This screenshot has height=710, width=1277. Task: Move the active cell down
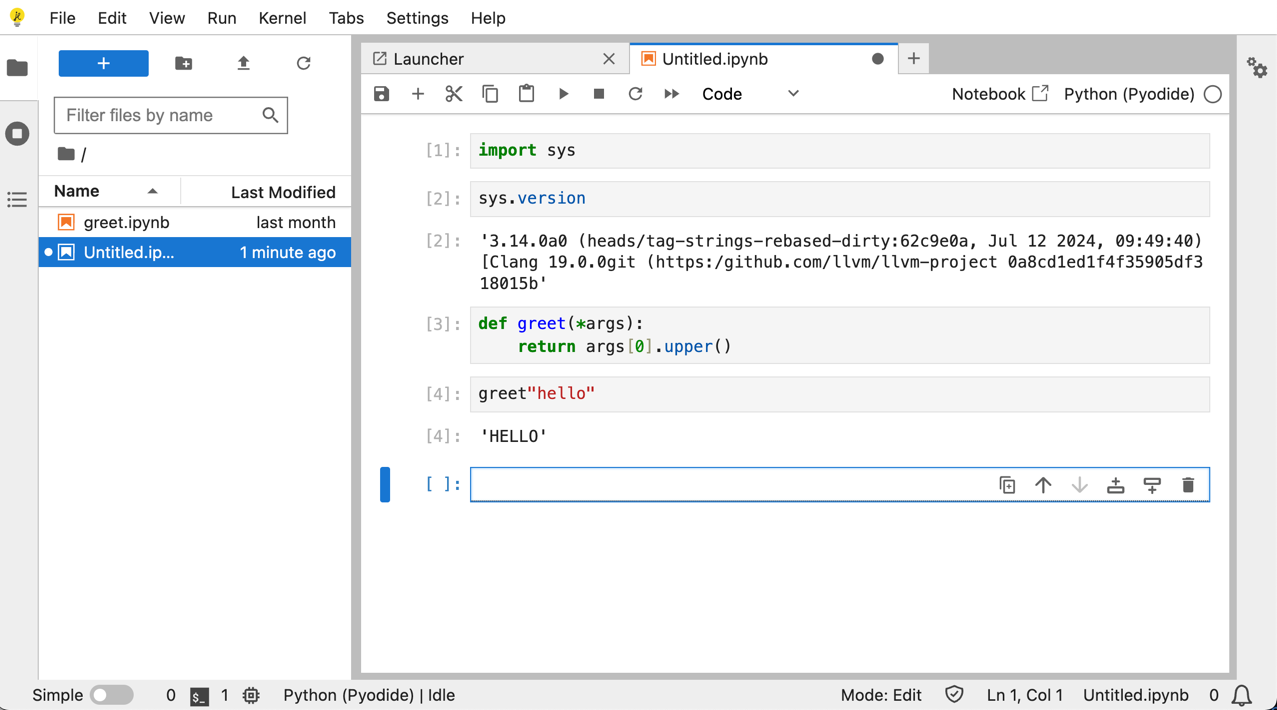pos(1079,485)
